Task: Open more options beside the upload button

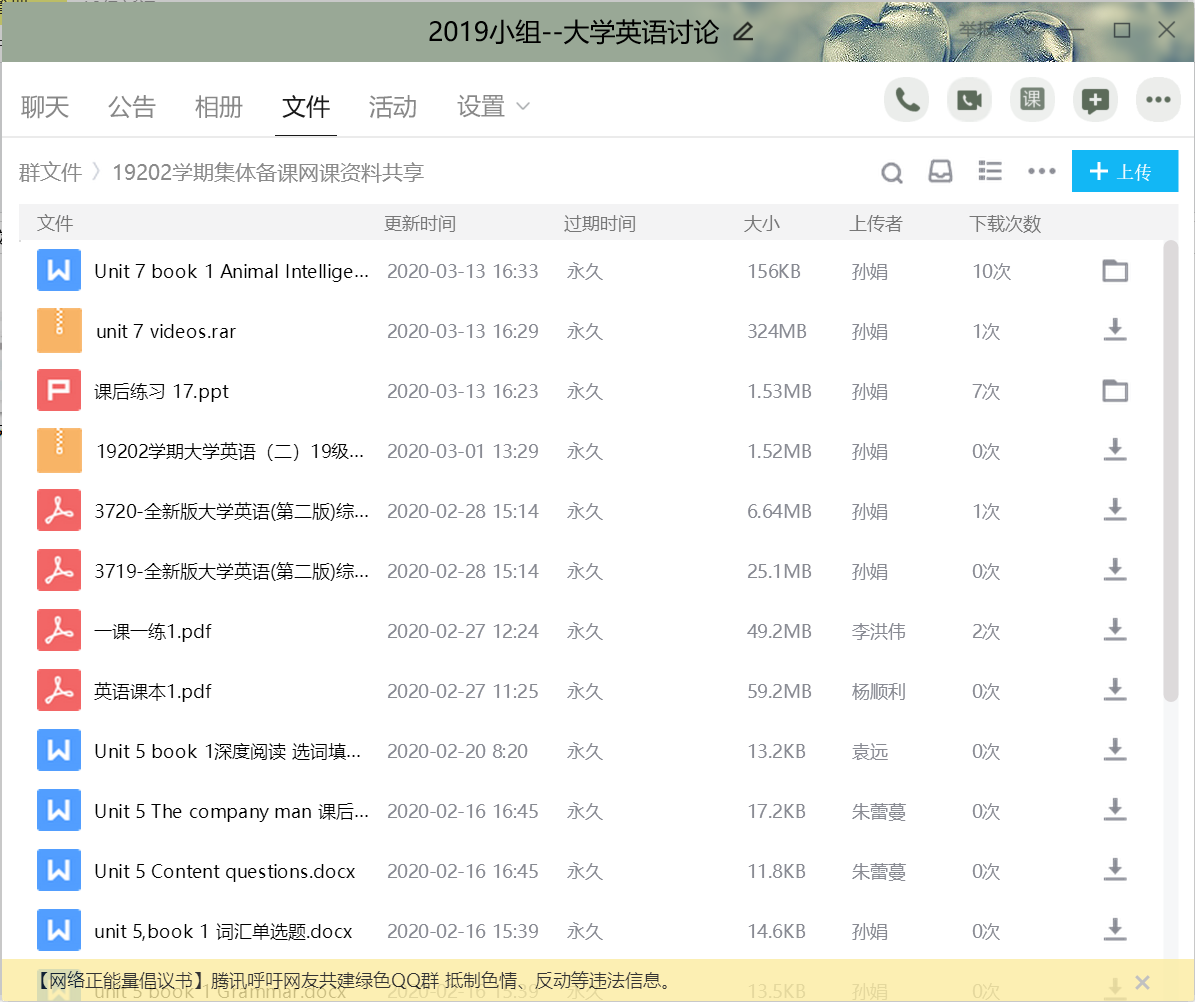Action: 1041,172
